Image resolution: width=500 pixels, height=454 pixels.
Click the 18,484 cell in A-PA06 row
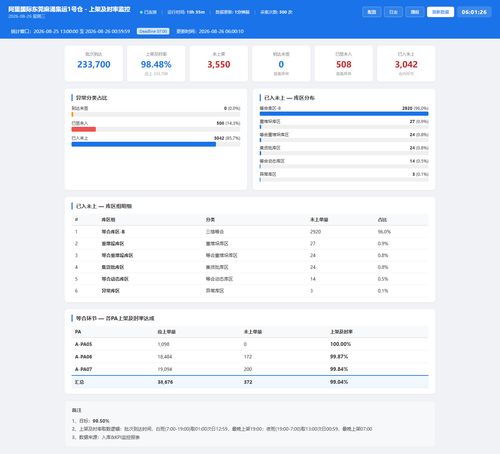[165, 357]
